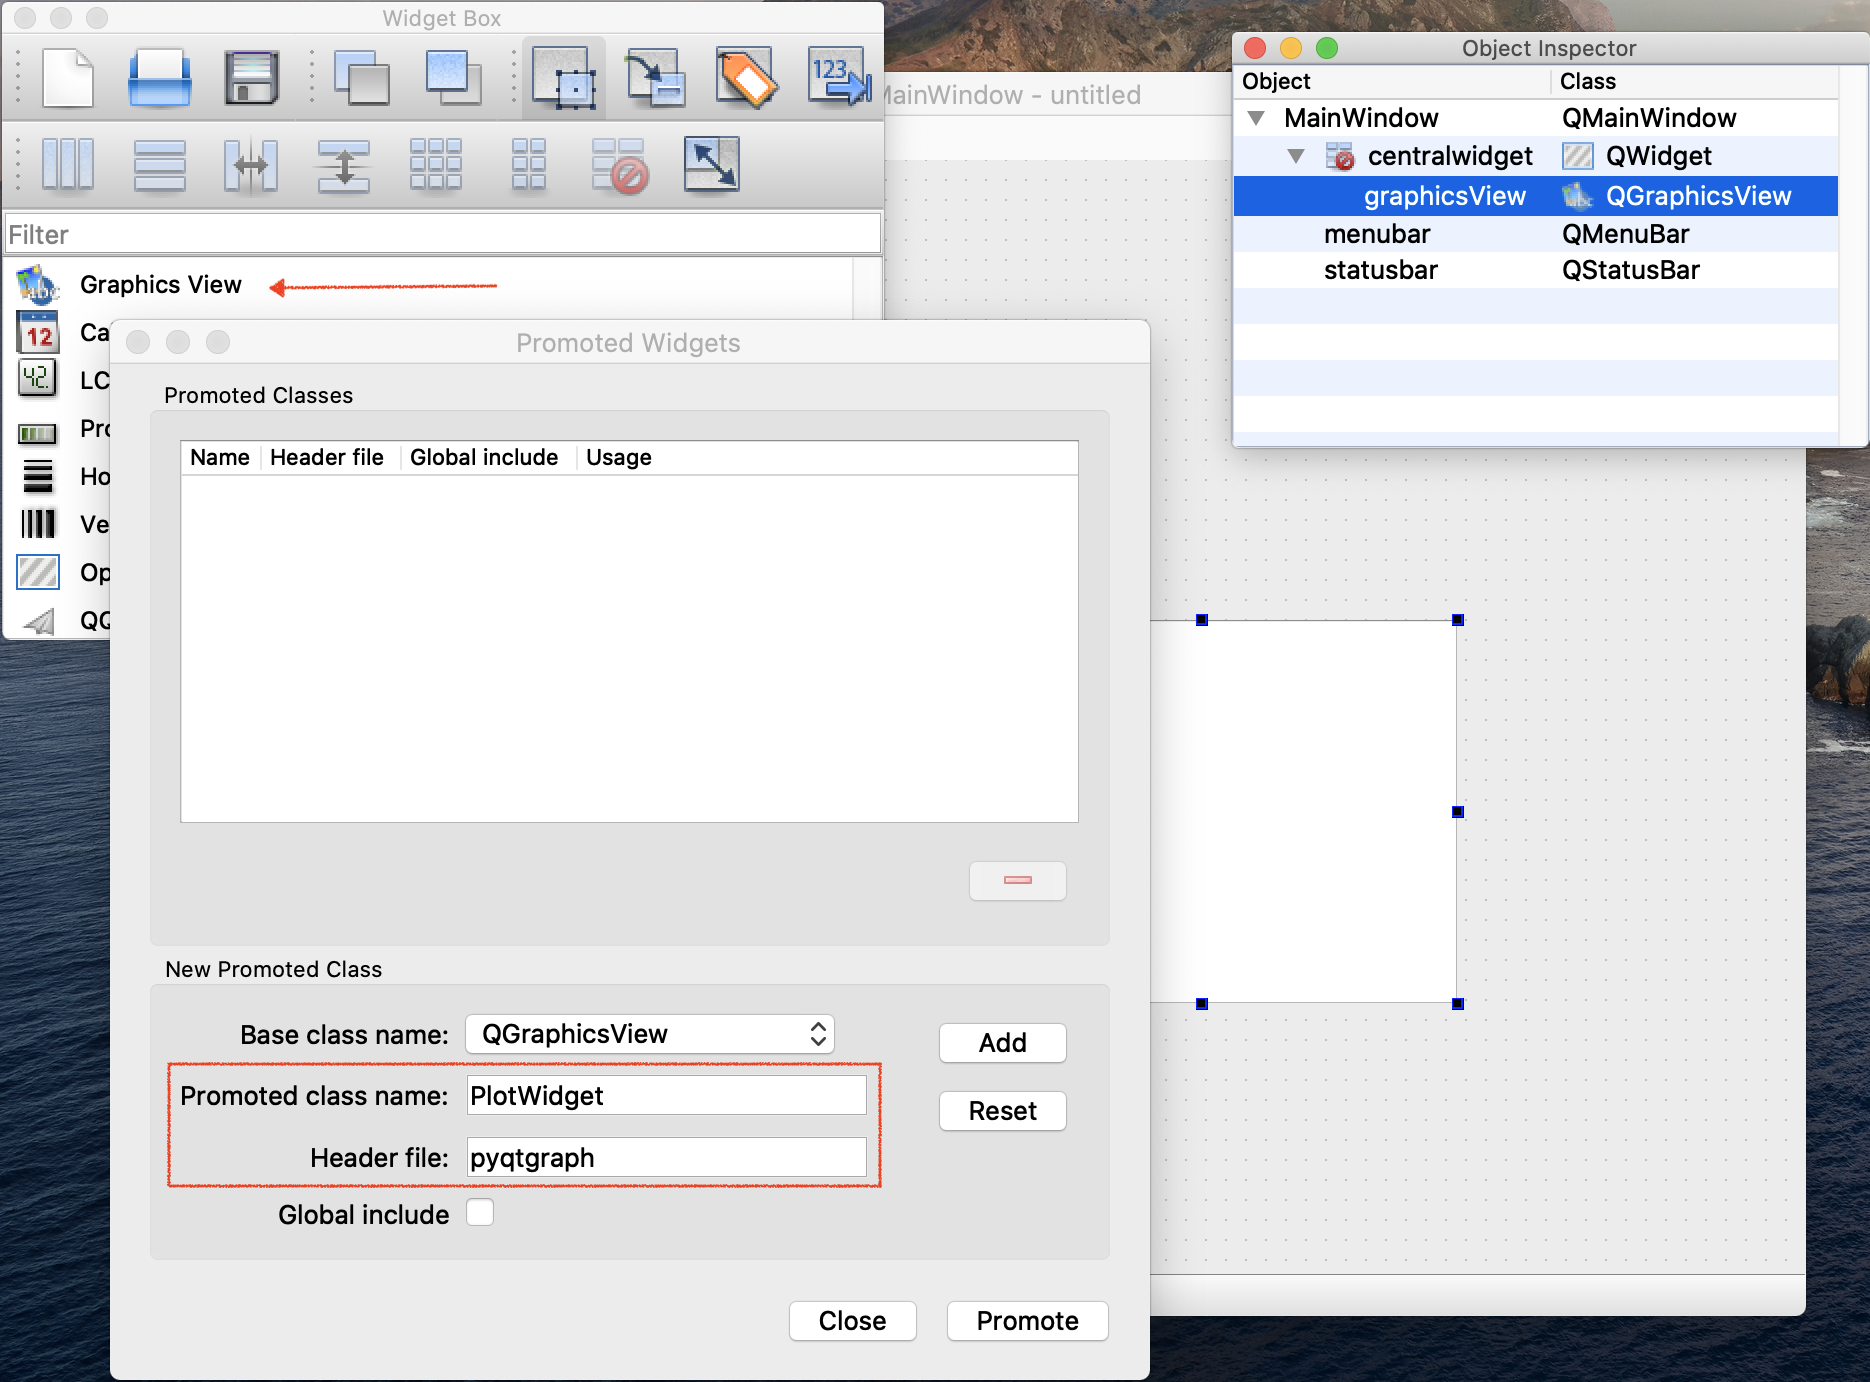Click the Add button
1870x1382 pixels.
tap(1003, 1043)
